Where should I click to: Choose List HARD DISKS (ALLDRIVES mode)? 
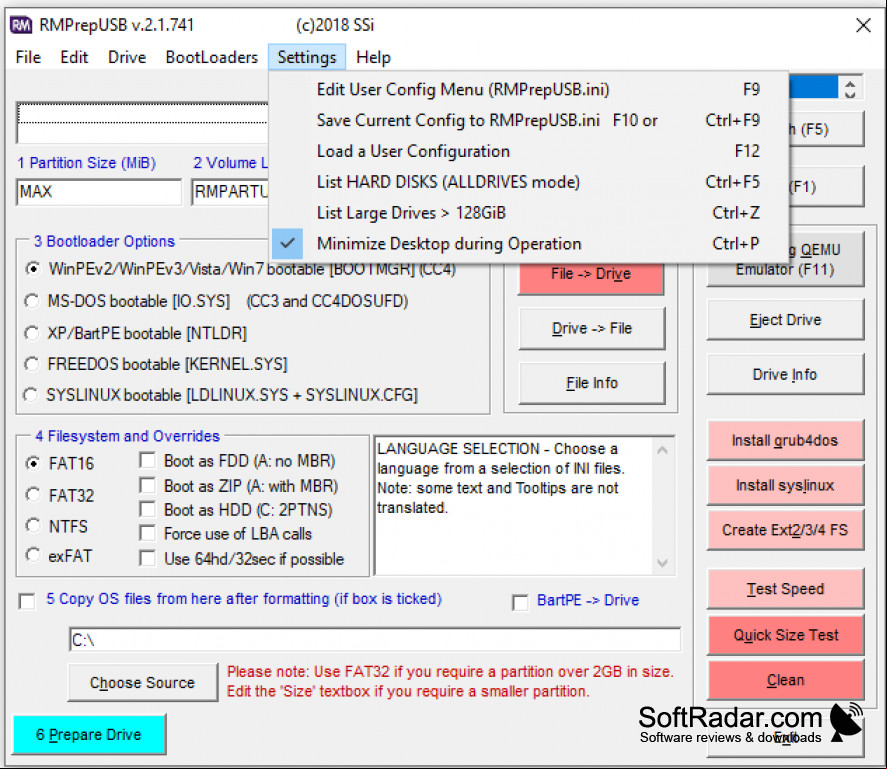(x=528, y=182)
